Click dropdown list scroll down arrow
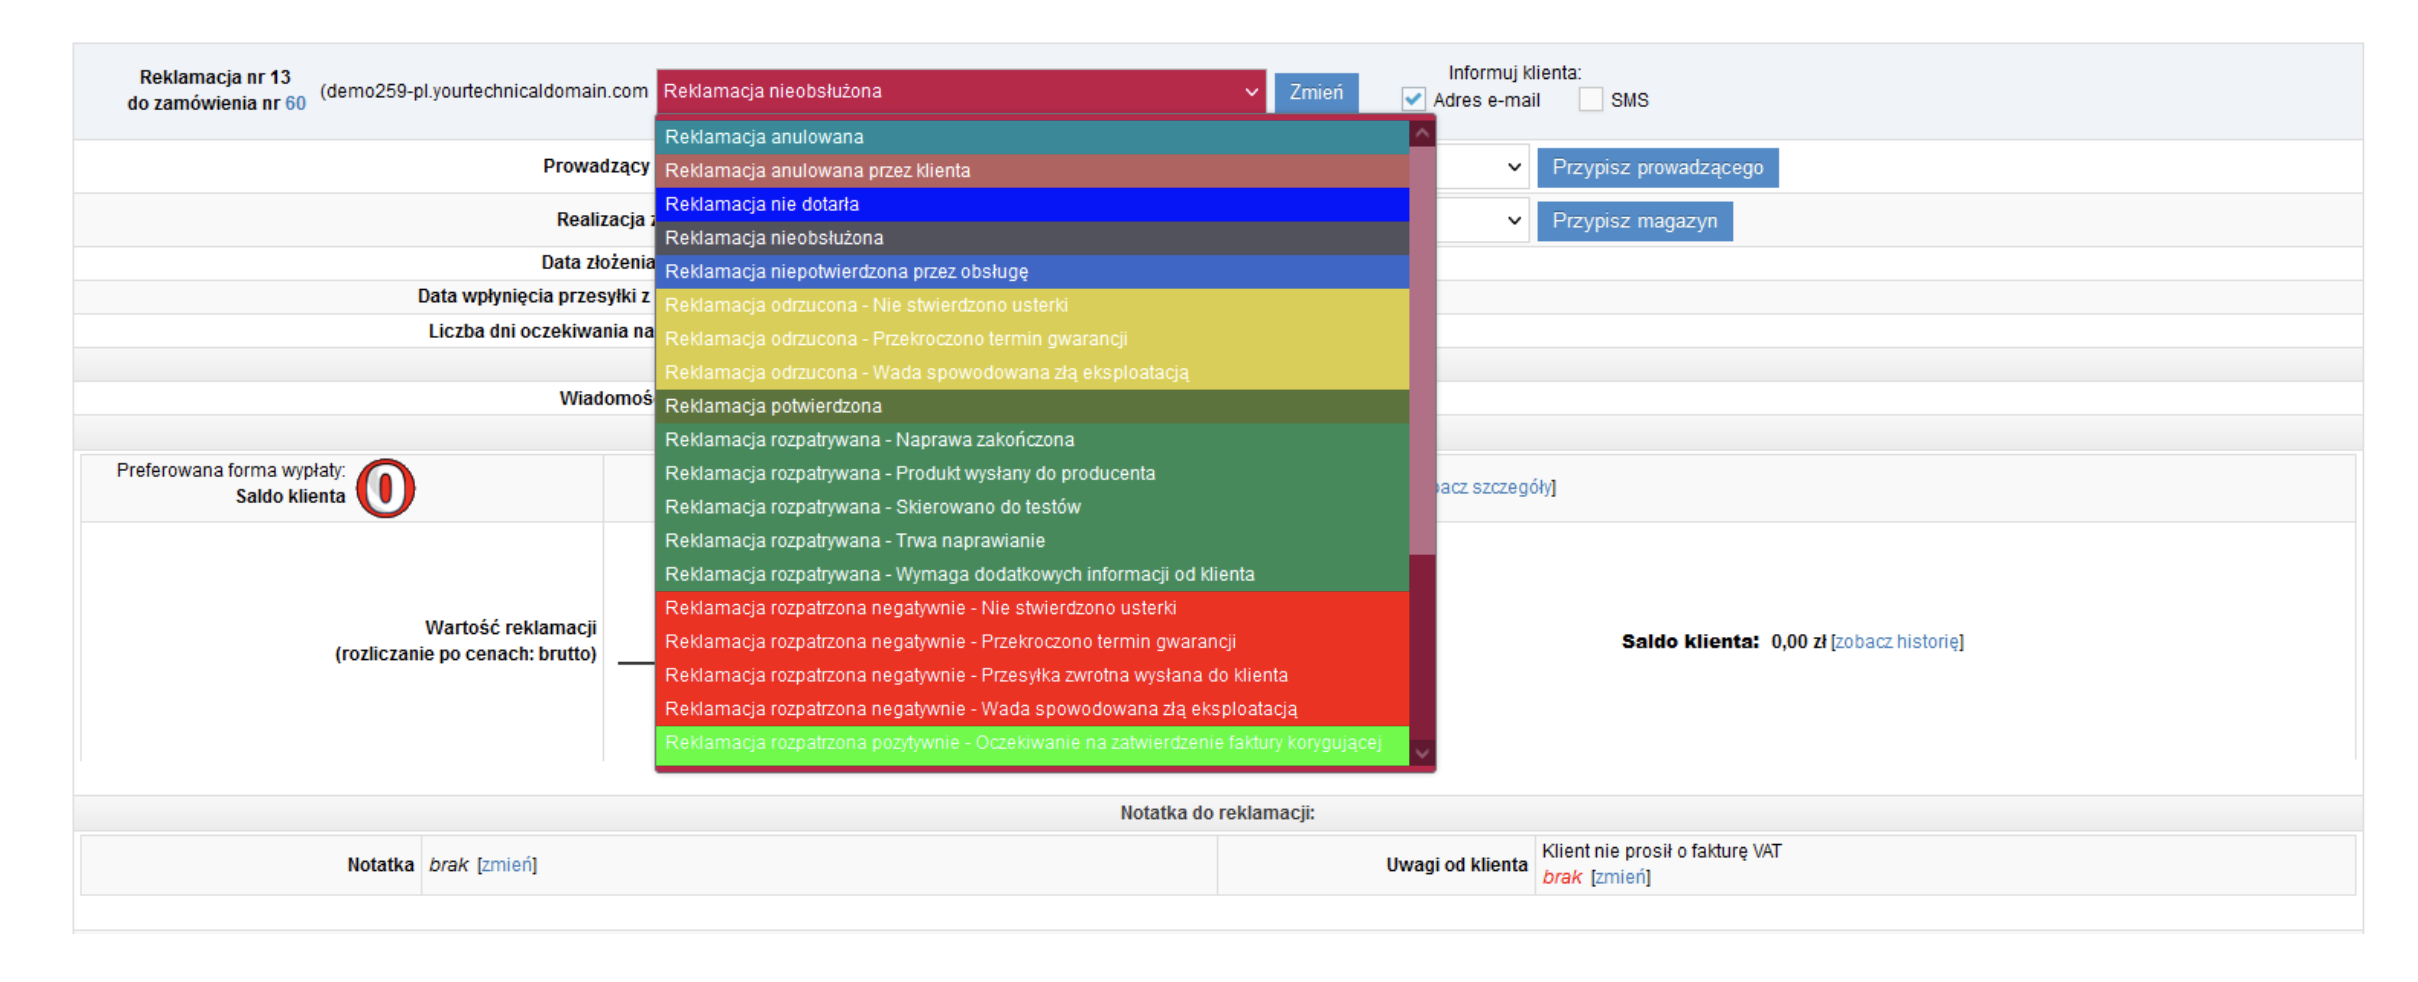This screenshot has width=2418, height=982. click(x=1422, y=753)
